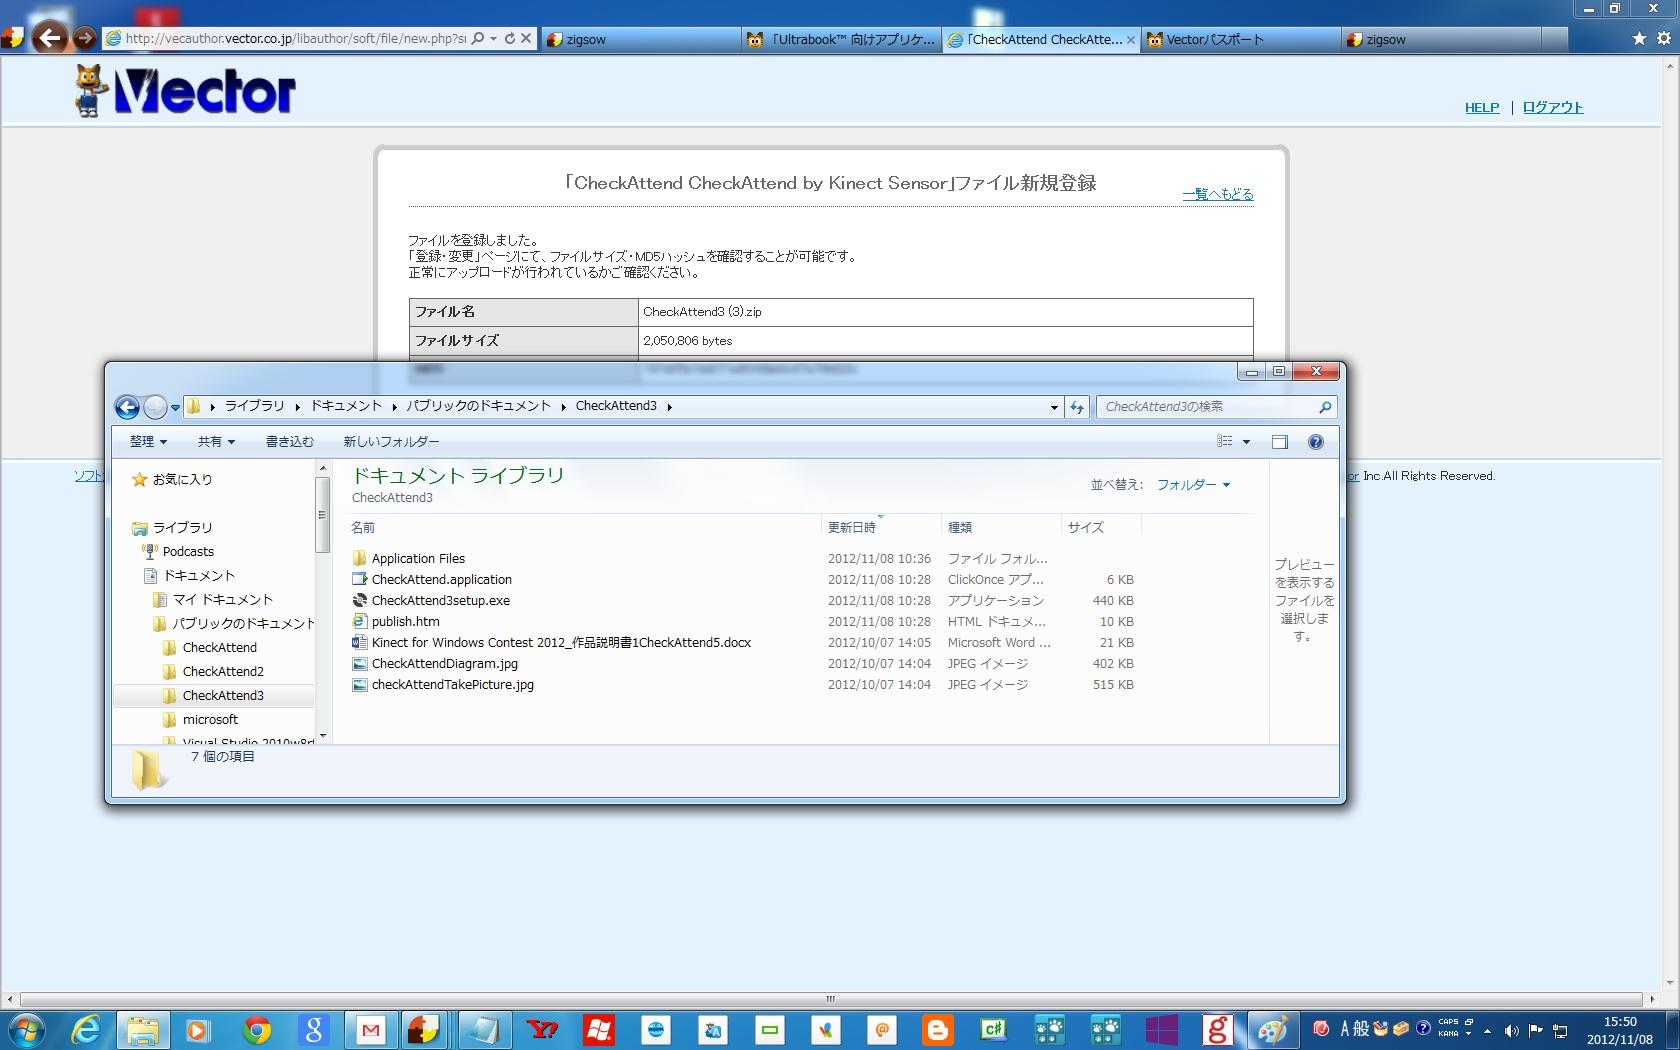Click the Windows Start orb

(27, 1029)
